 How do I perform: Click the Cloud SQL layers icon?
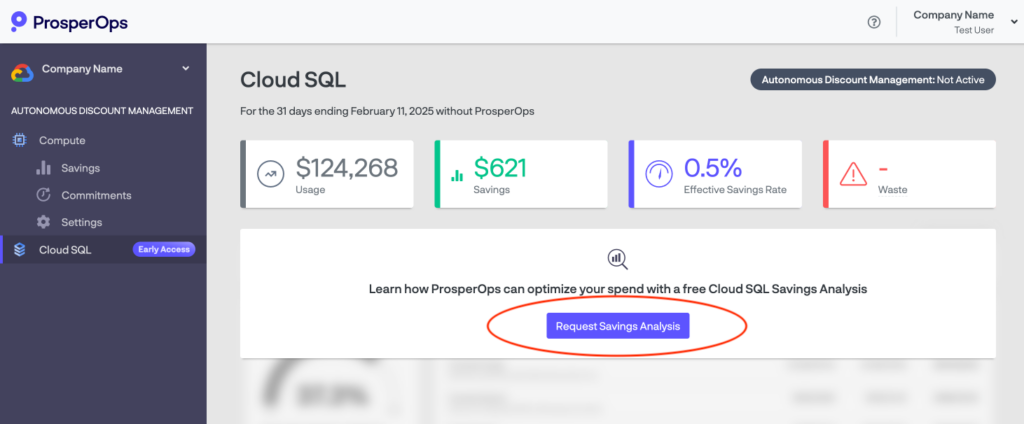[20, 250]
